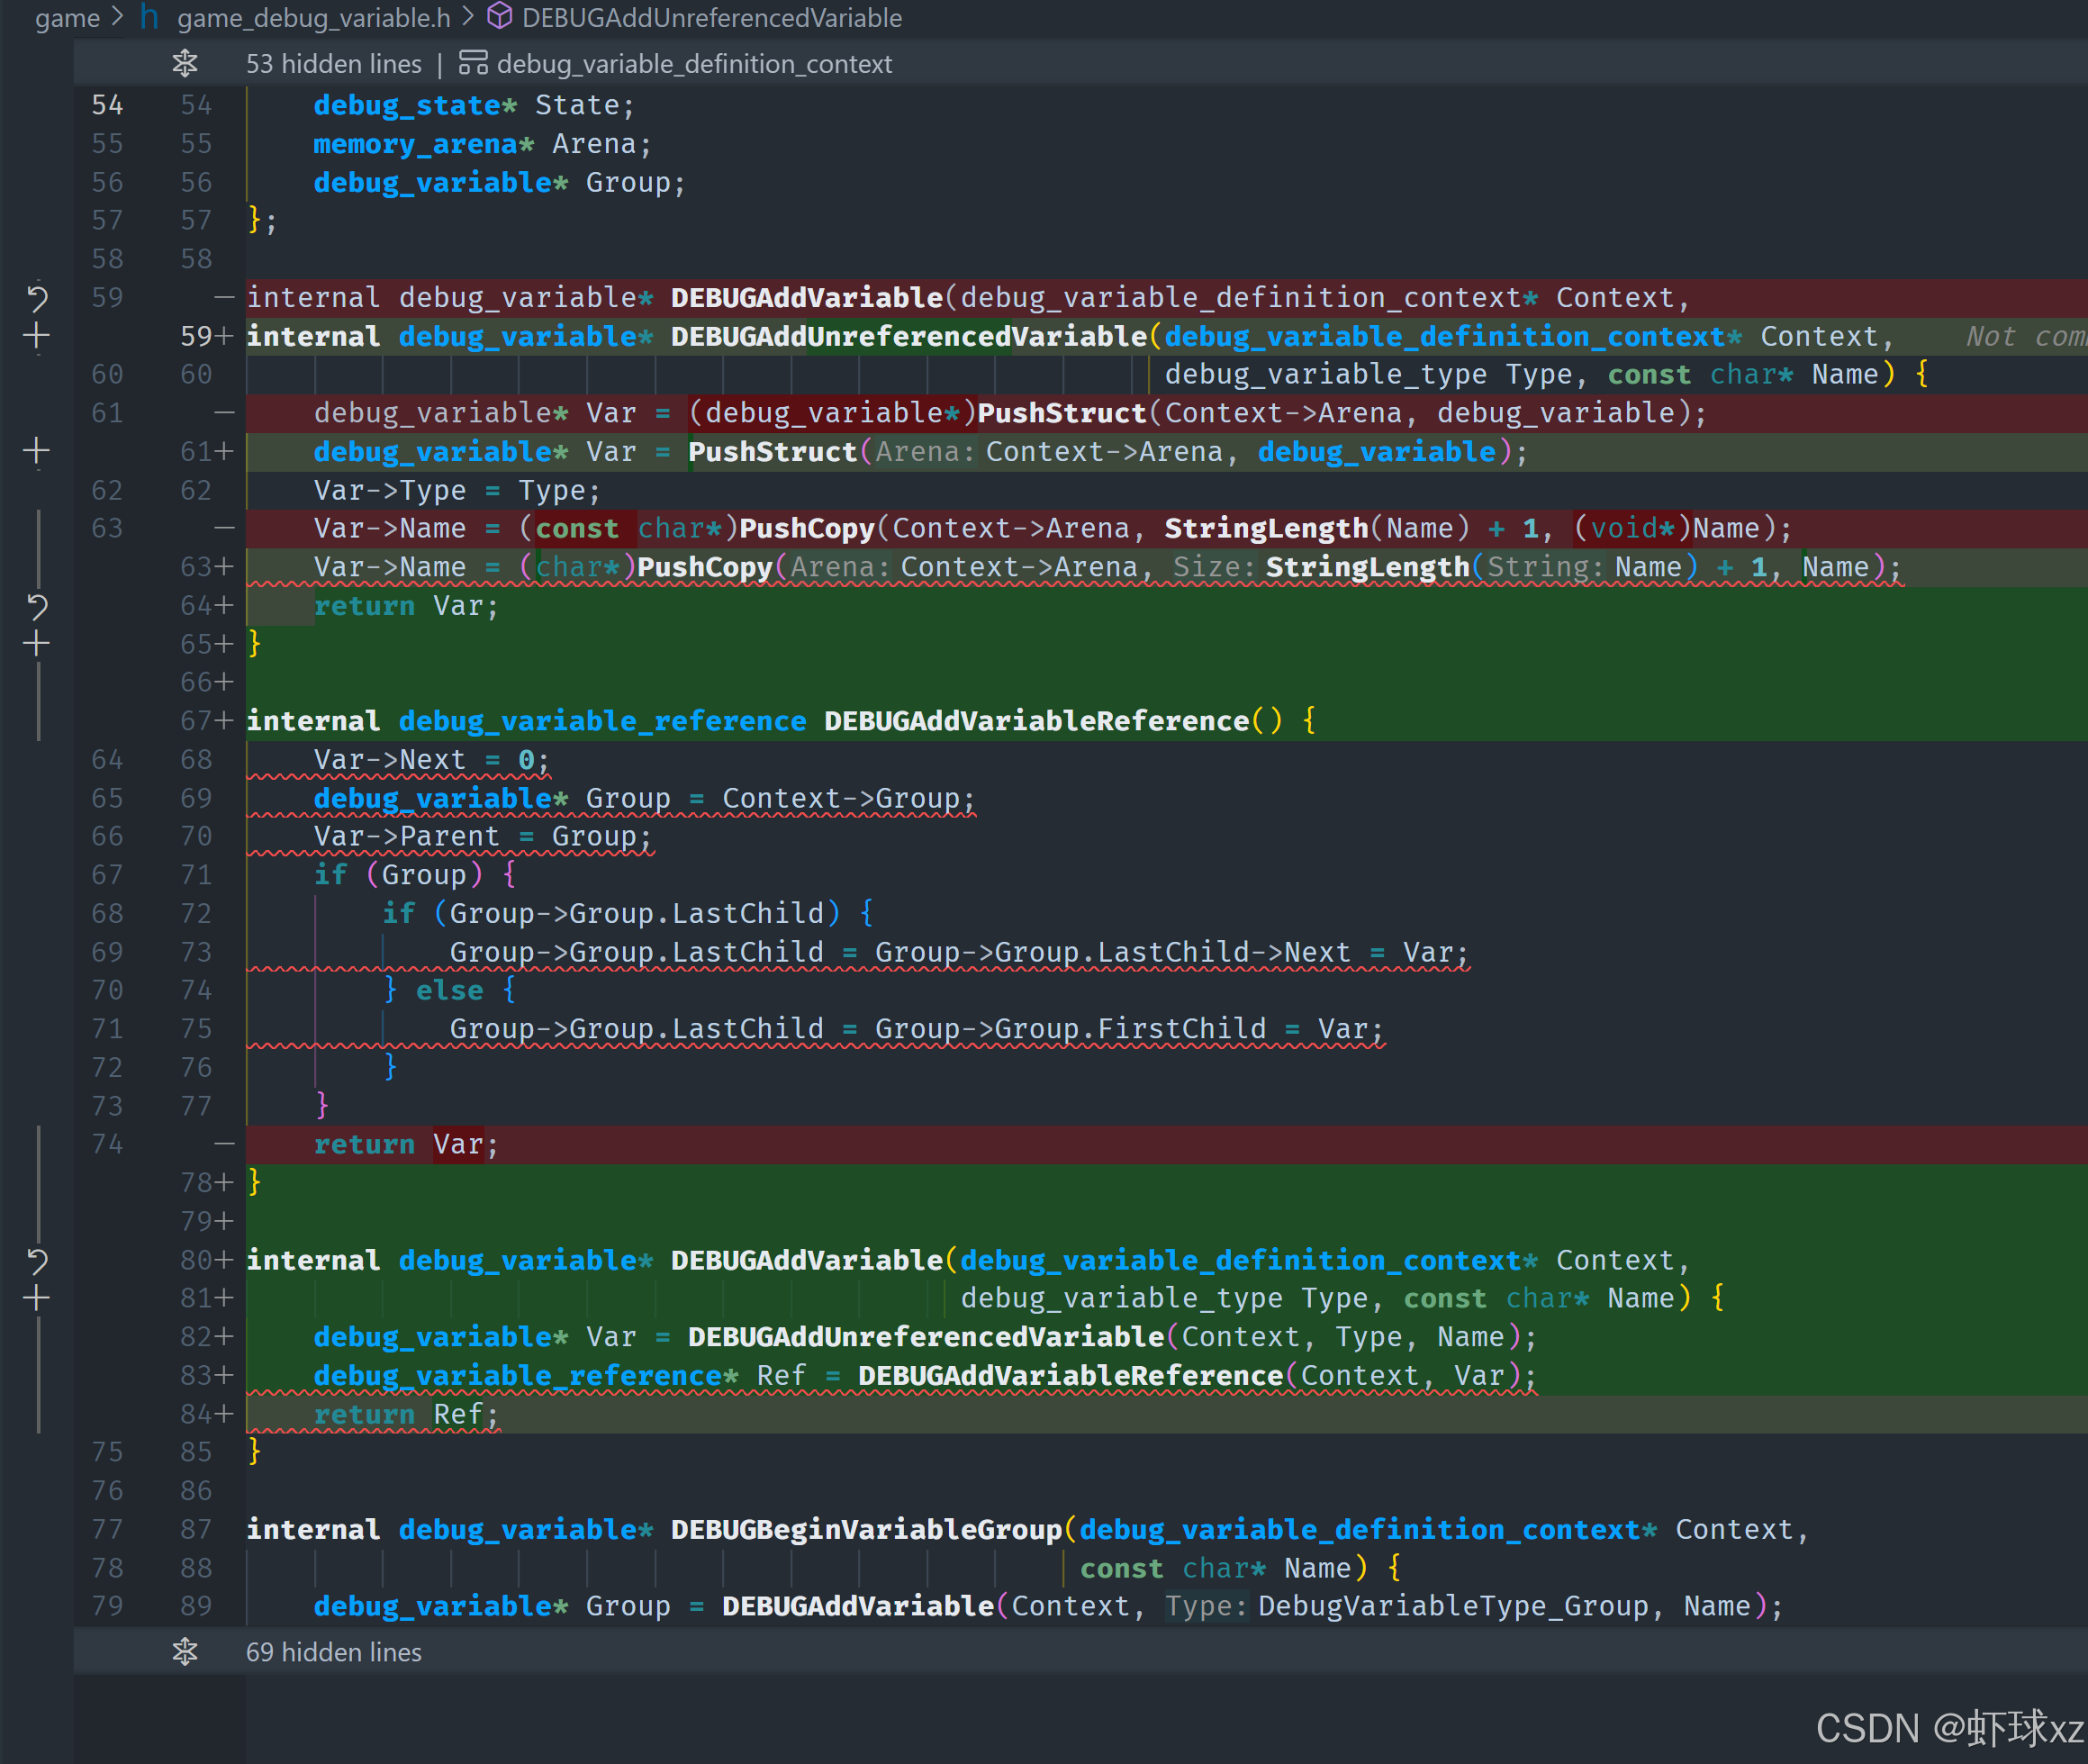Open 'game' folder breadcrumb item

pyautogui.click(x=67, y=17)
